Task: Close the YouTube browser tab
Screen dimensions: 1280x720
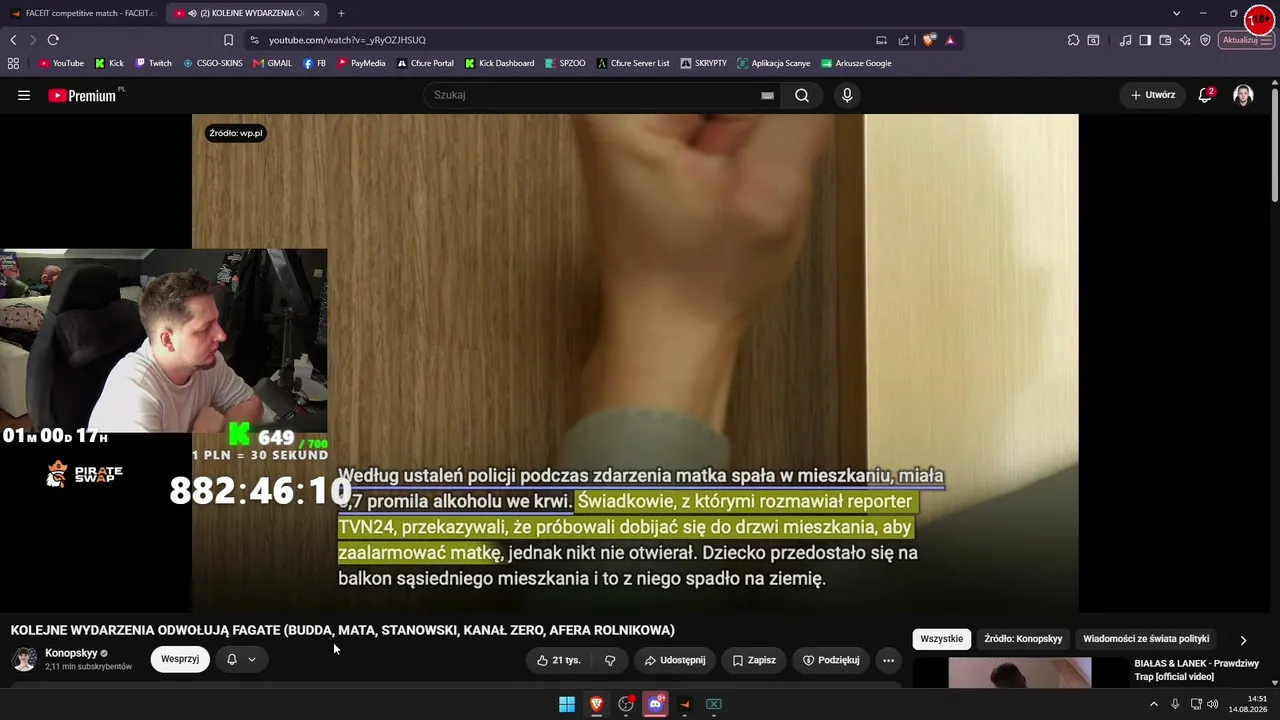Action: point(317,13)
